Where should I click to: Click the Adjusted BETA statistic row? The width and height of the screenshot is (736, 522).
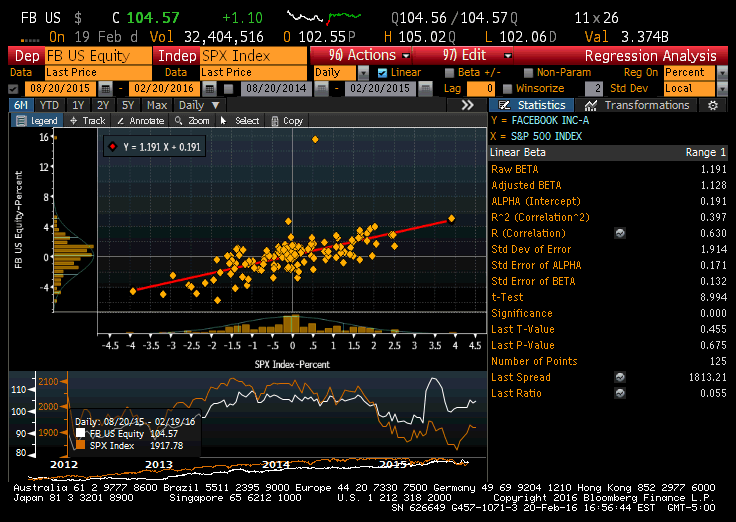[608, 185]
